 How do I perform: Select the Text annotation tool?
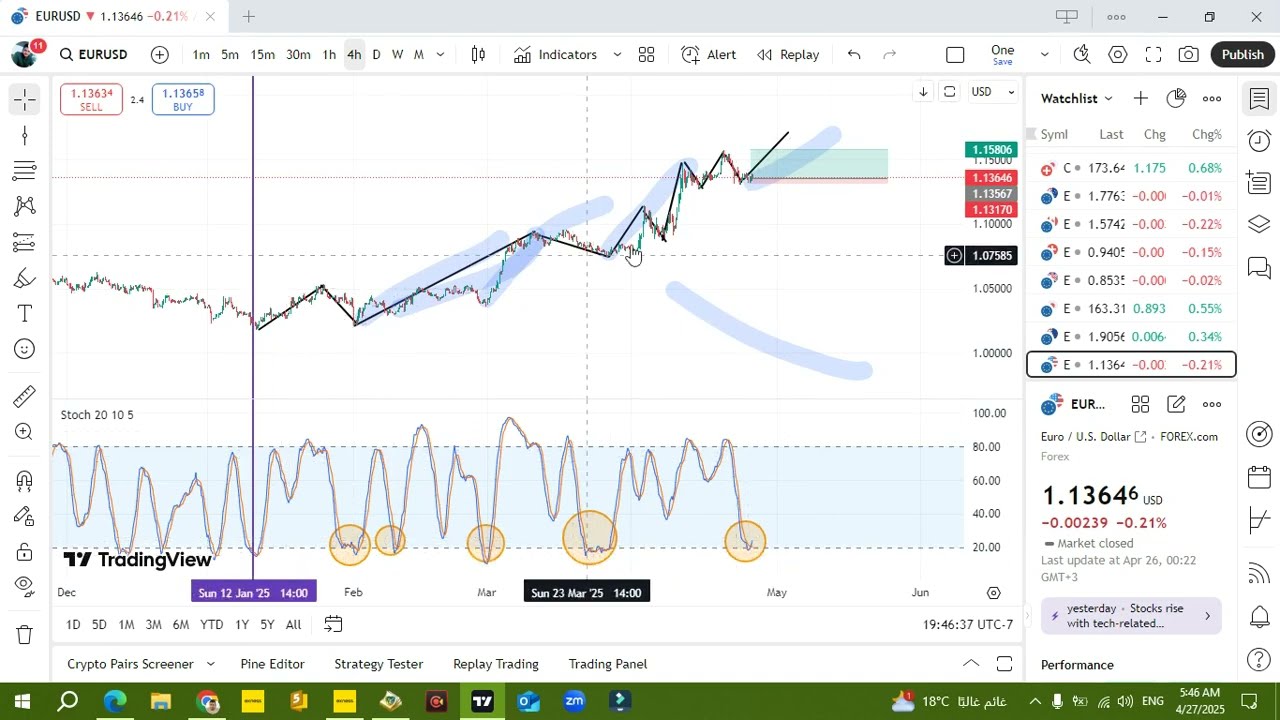click(25, 314)
